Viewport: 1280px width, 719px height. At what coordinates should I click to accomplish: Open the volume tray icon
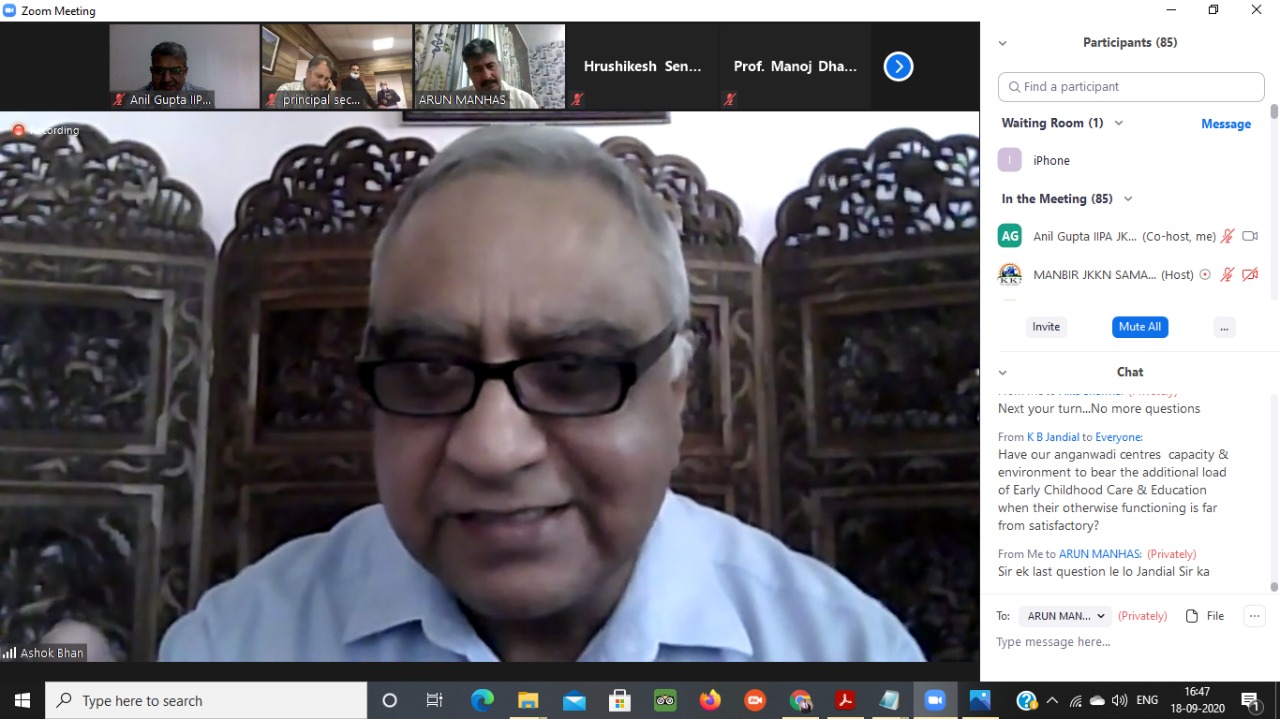tap(1120, 701)
